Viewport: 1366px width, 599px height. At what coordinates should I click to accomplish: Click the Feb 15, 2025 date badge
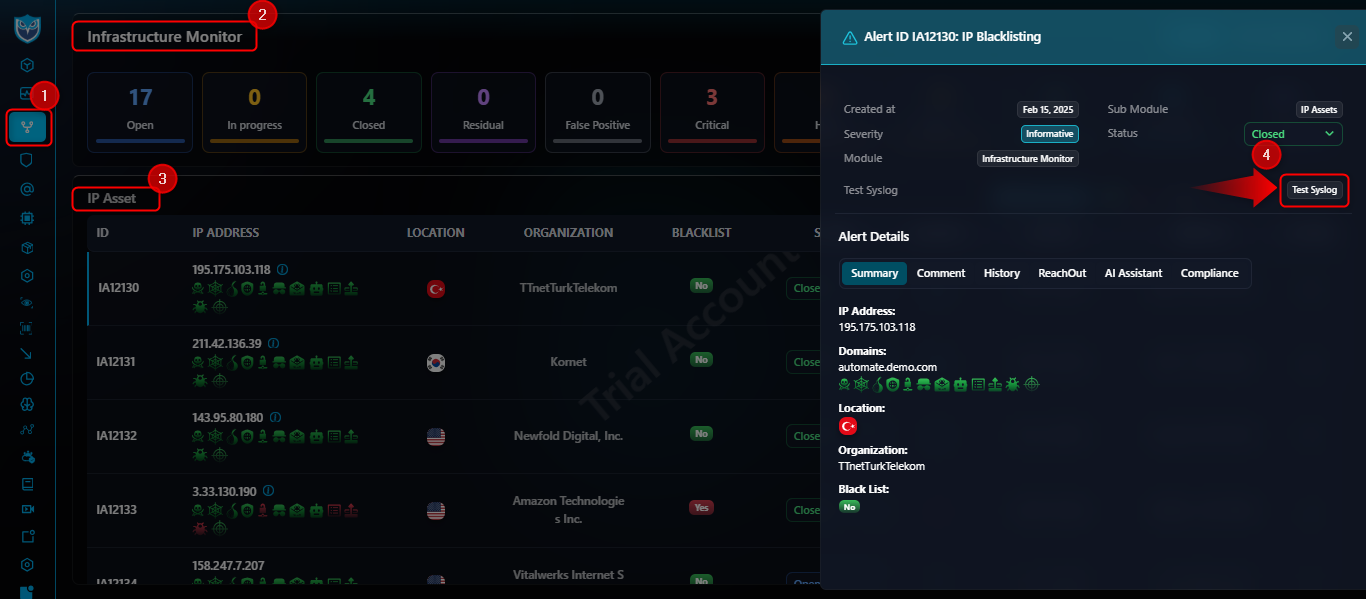pos(1048,110)
